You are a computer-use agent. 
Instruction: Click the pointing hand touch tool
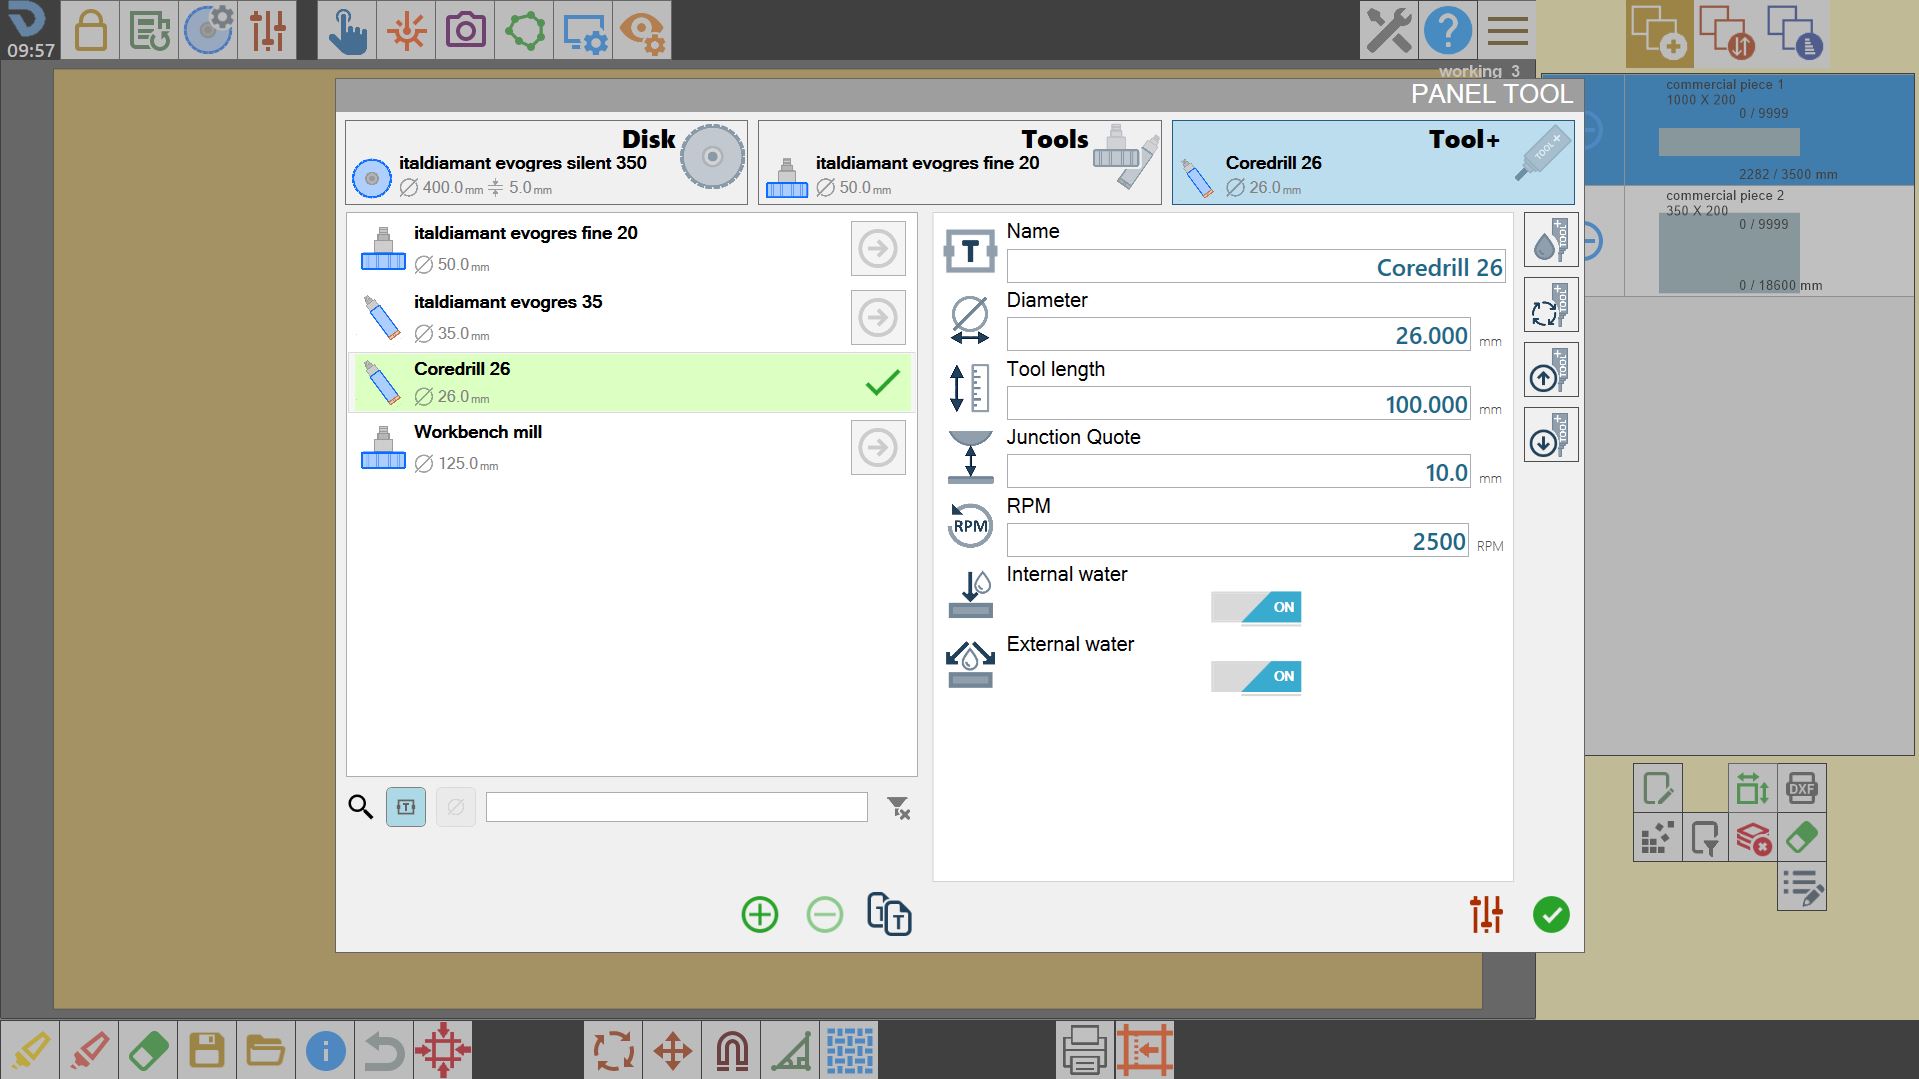click(347, 30)
